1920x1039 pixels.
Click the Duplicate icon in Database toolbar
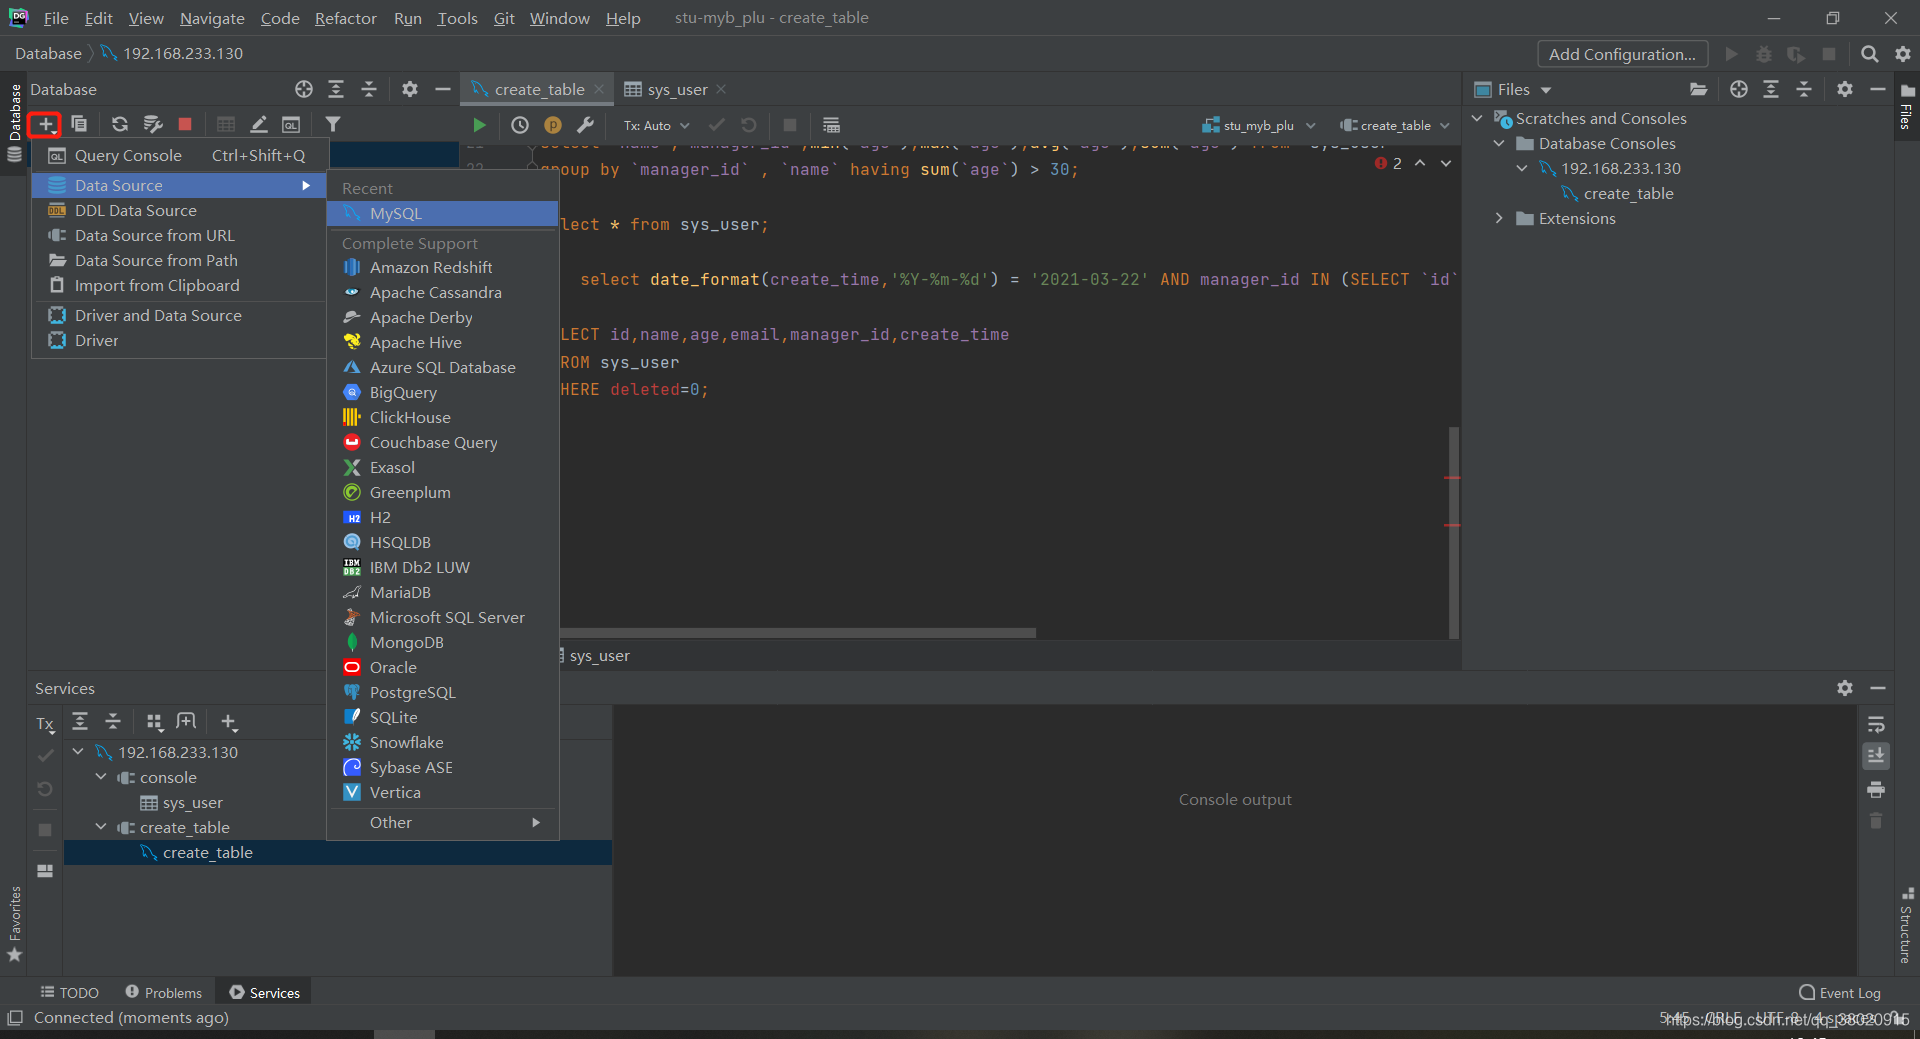tap(79, 124)
